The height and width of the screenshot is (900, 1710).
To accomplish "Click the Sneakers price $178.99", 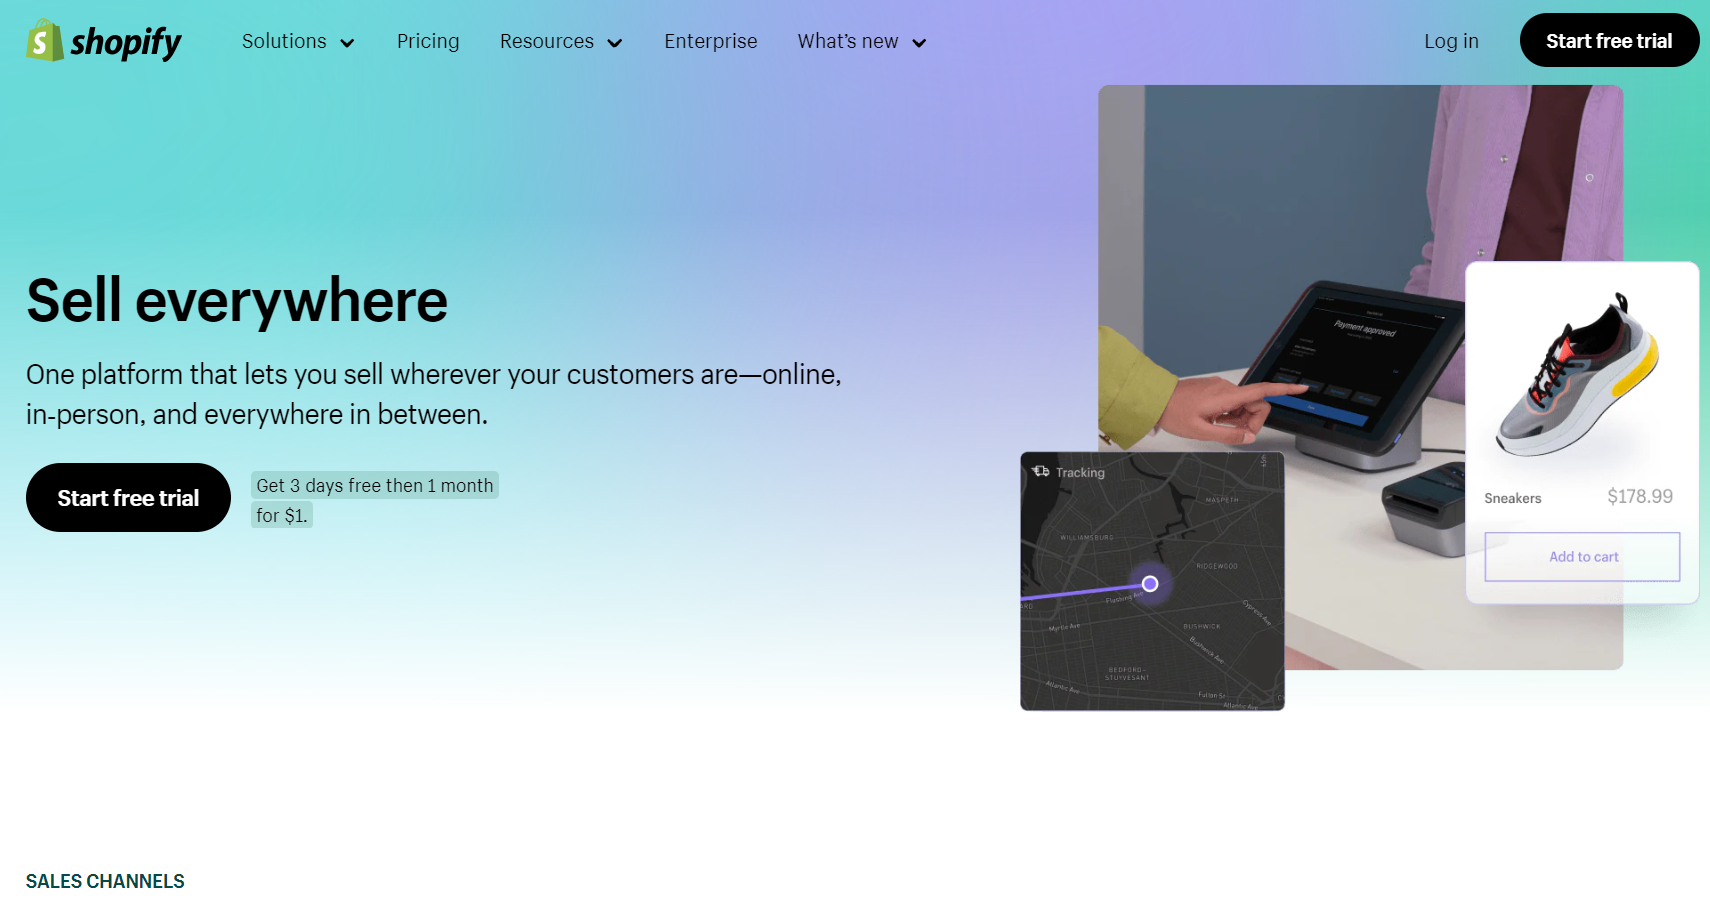I will pyautogui.click(x=1642, y=495).
